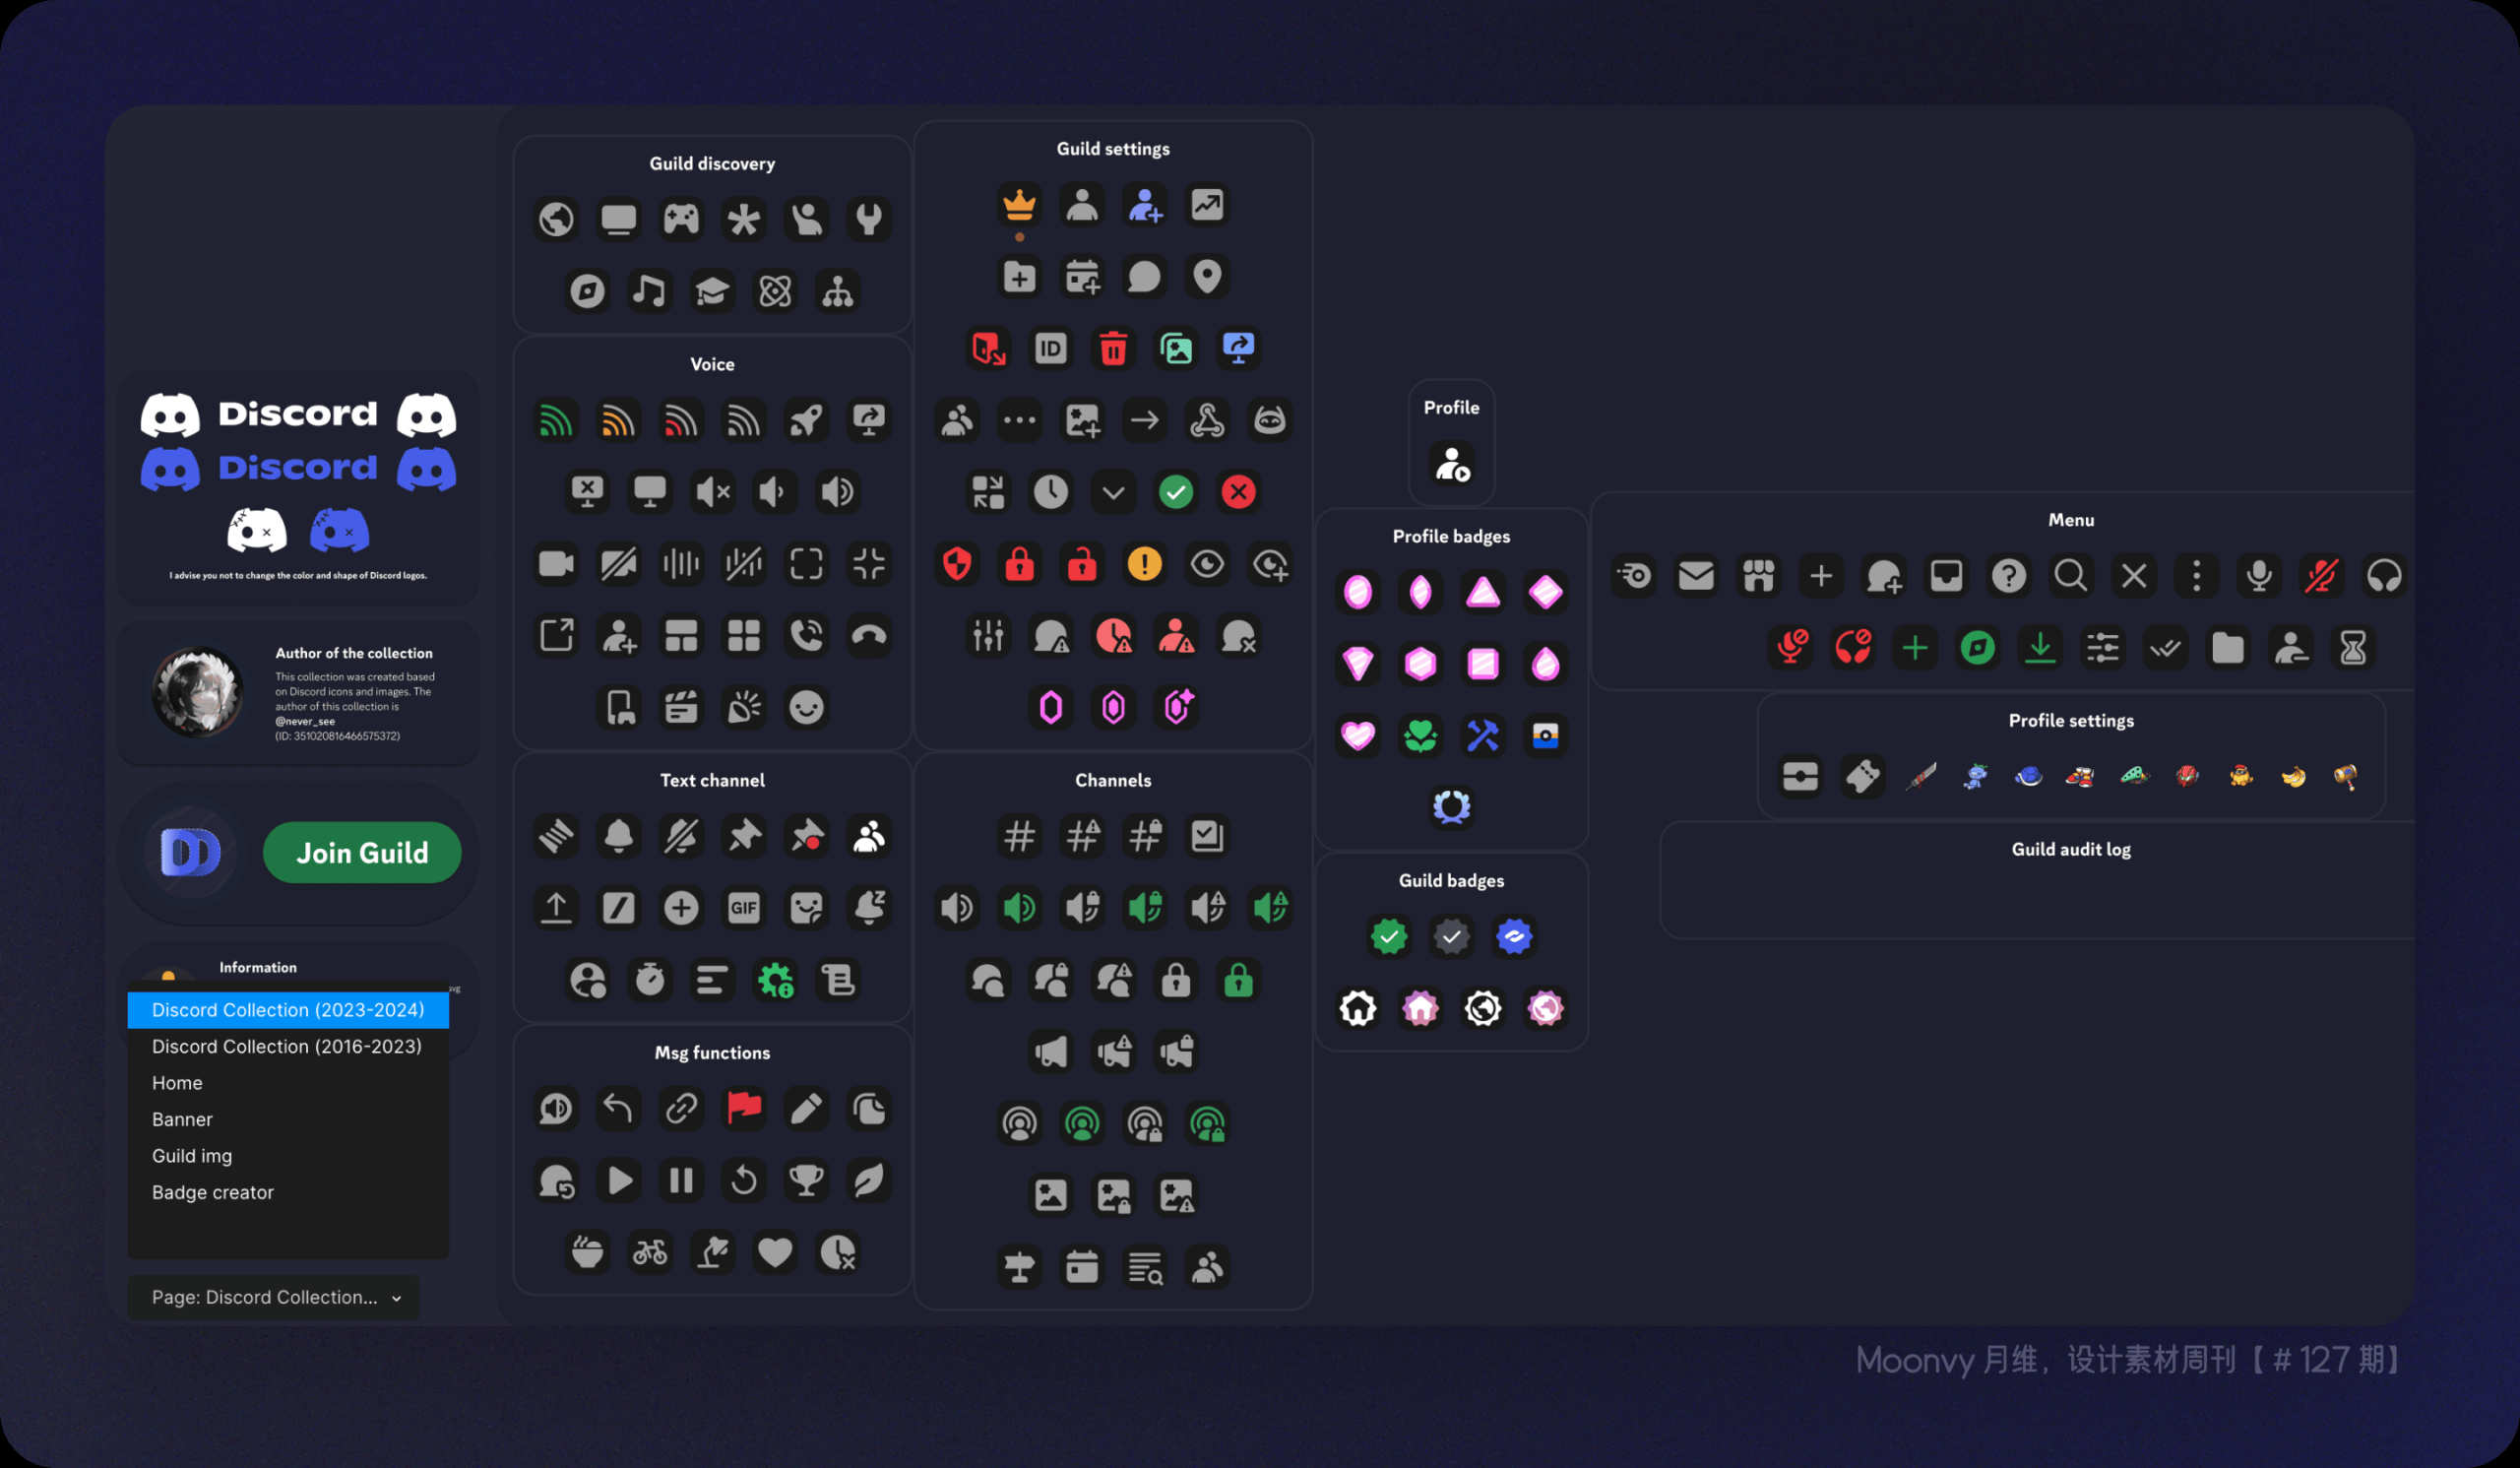Screen dimensions: 2520x1468
Task: Choose the Banner page entry
Action: click(x=288, y=1119)
